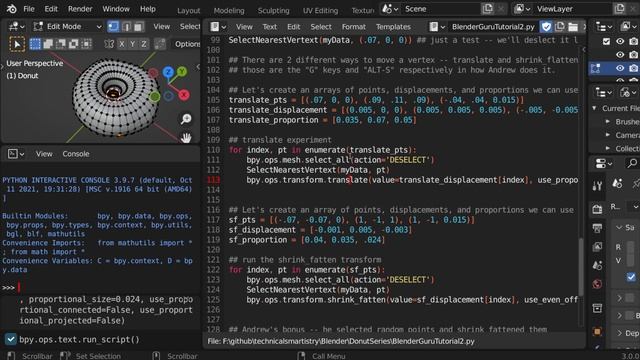The image size is (640, 360).
Task: Open the Render menu
Action: coord(80,9)
